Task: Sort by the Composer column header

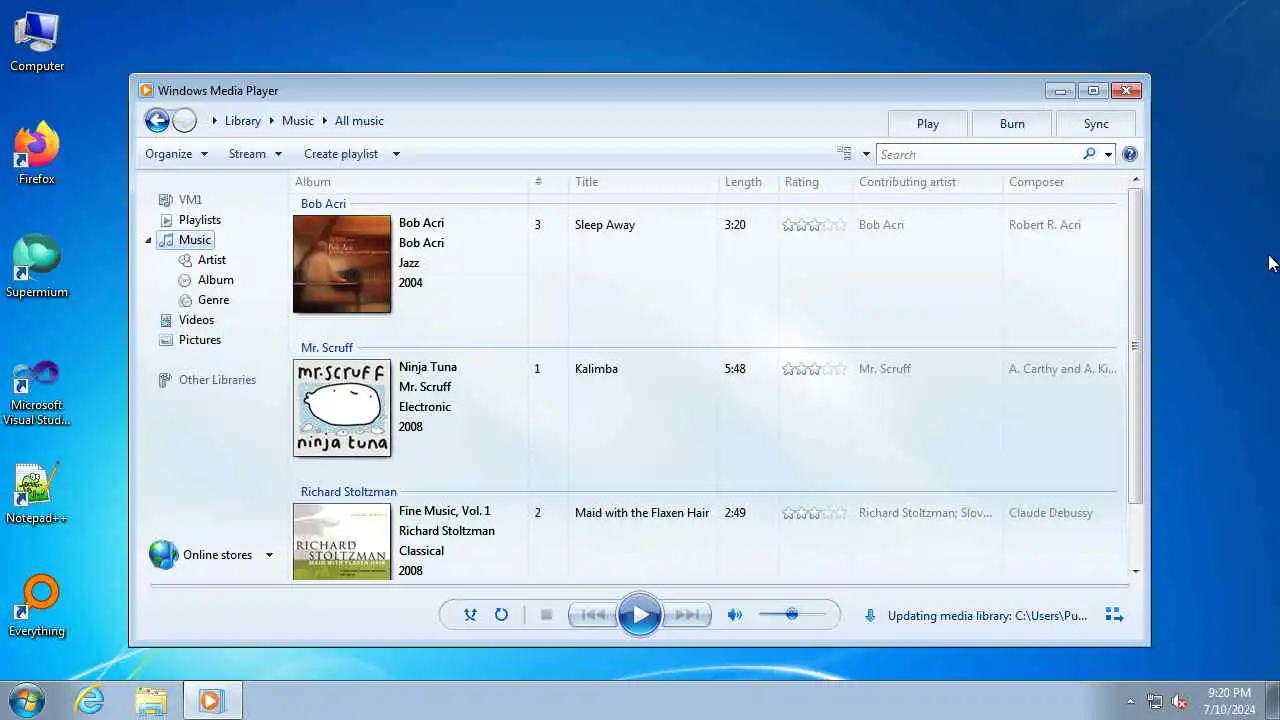Action: [1064, 182]
